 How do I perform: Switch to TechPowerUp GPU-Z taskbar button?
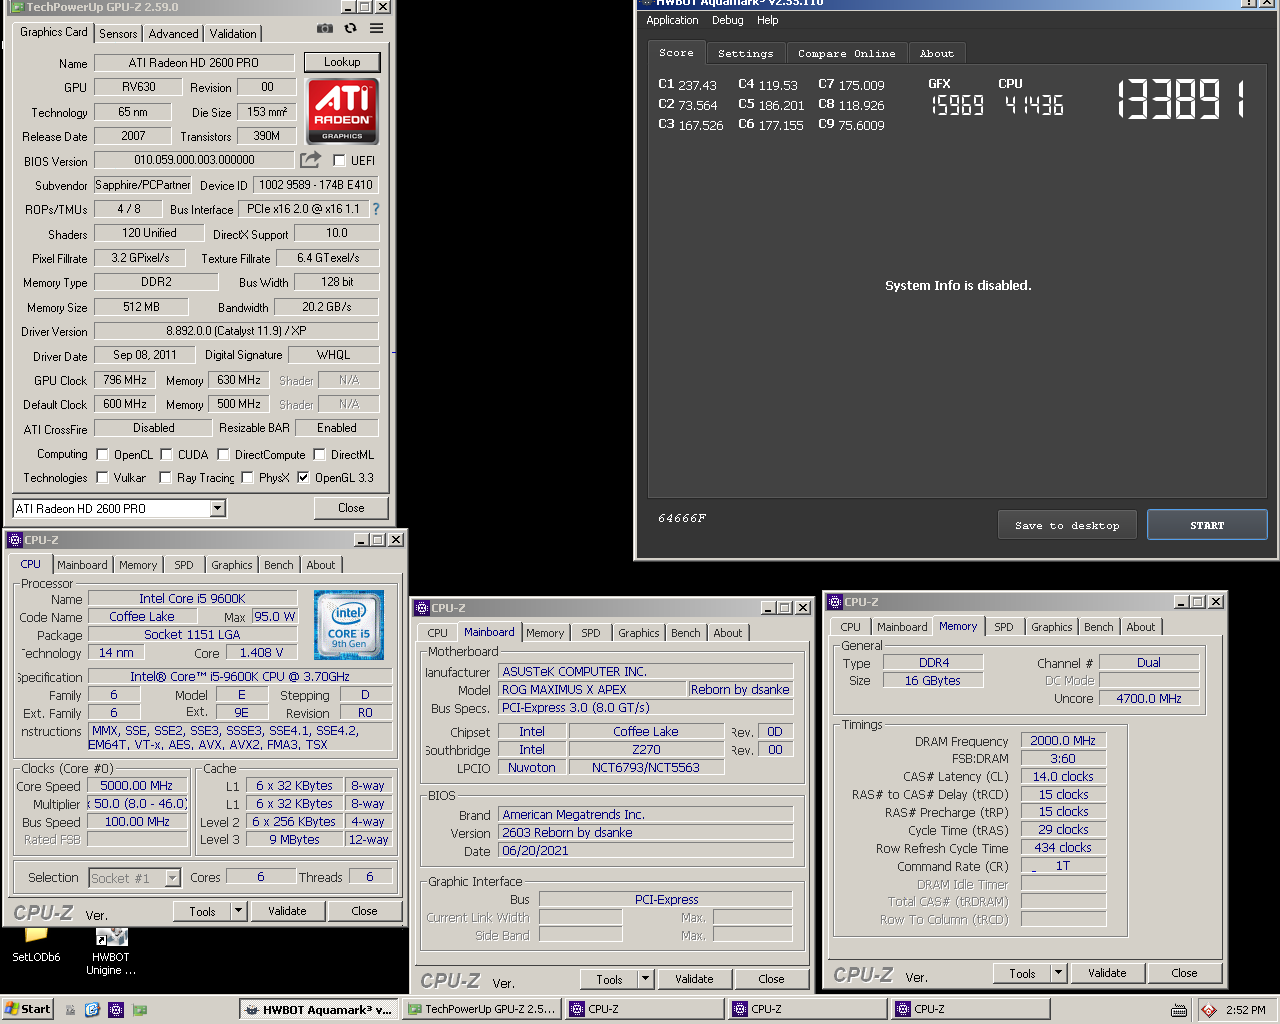click(x=481, y=1010)
